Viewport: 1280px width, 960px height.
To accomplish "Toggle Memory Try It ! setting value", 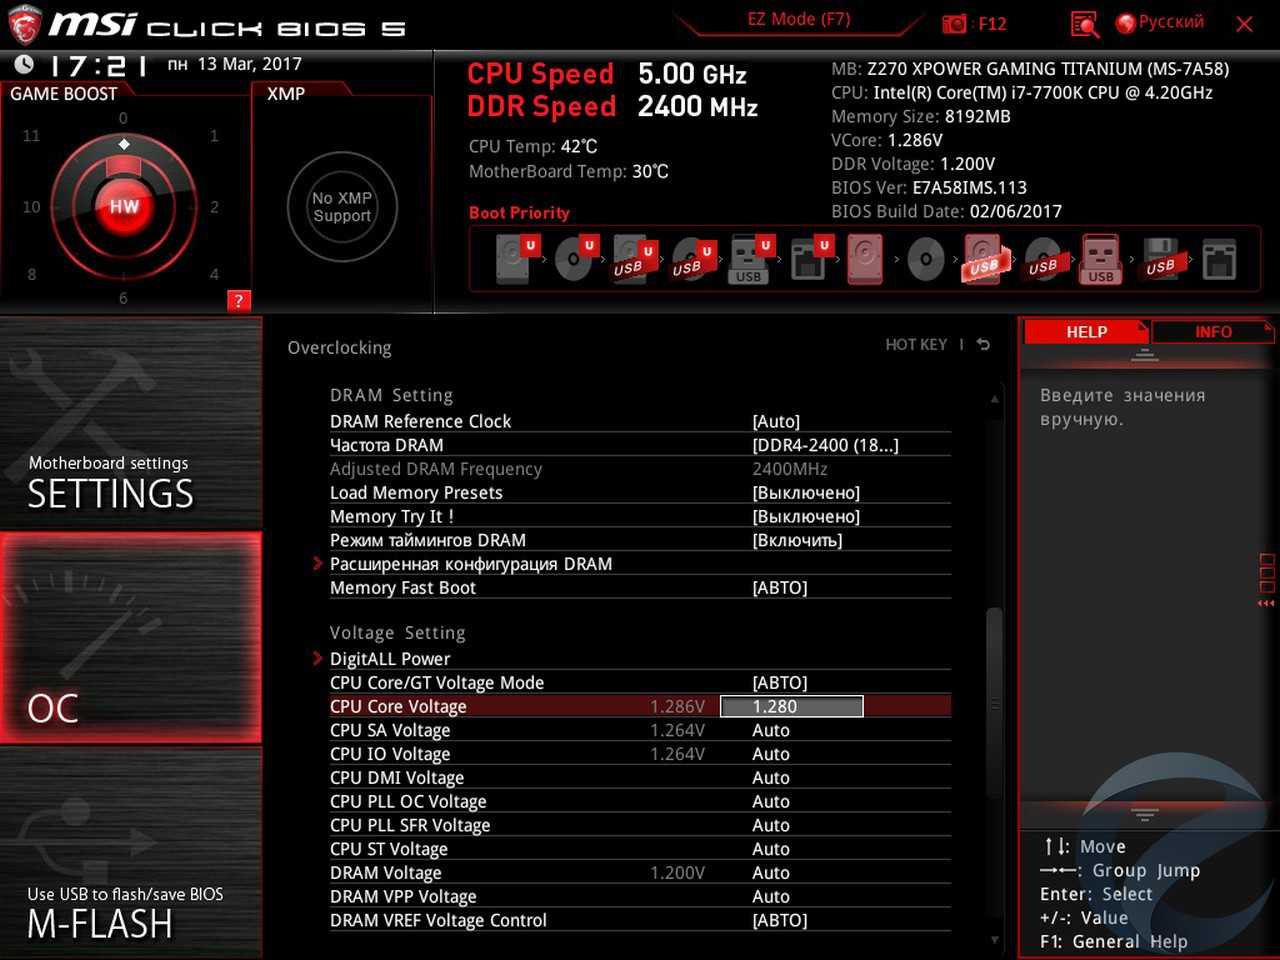I will click(805, 517).
